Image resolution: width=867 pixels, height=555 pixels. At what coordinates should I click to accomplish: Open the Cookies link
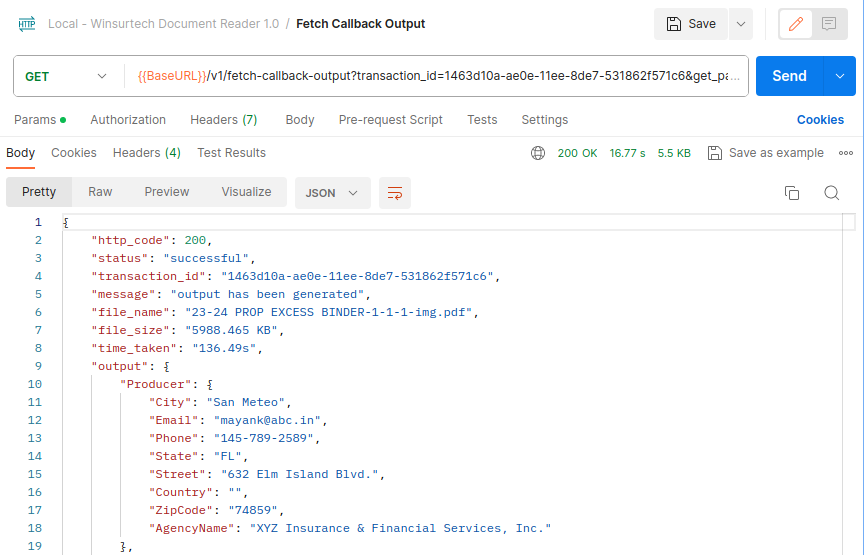click(x=820, y=120)
